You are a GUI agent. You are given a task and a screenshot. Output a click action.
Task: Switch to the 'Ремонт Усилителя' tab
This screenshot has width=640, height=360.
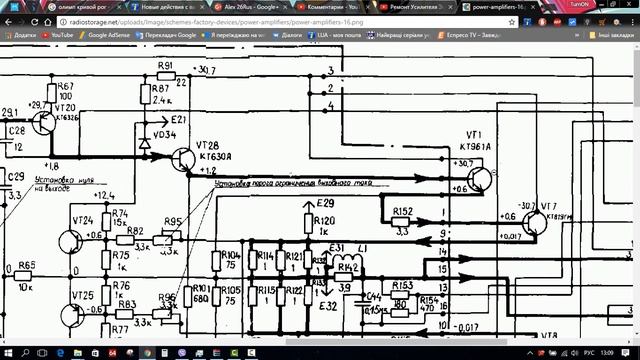416,7
